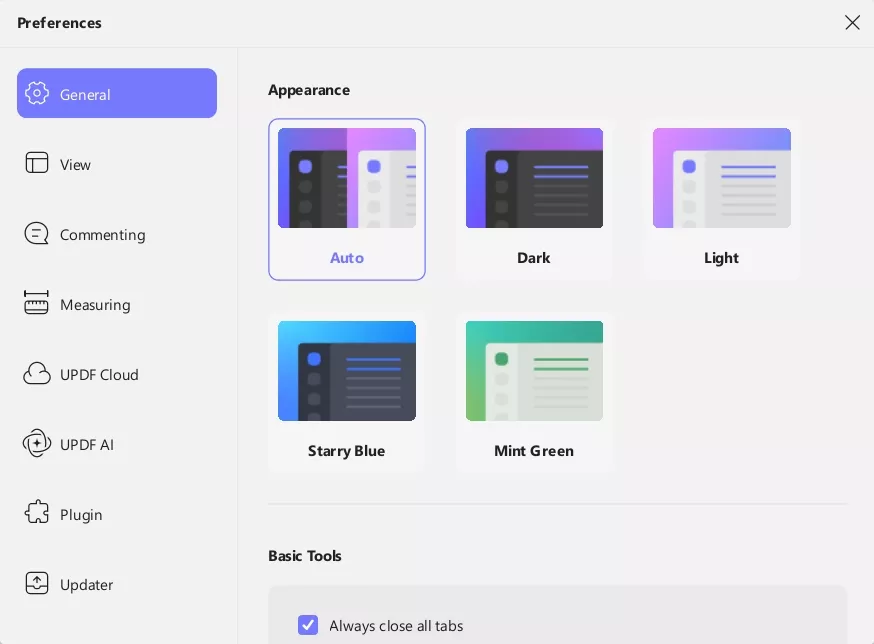Go to the Measuring preferences section

[x=117, y=304]
